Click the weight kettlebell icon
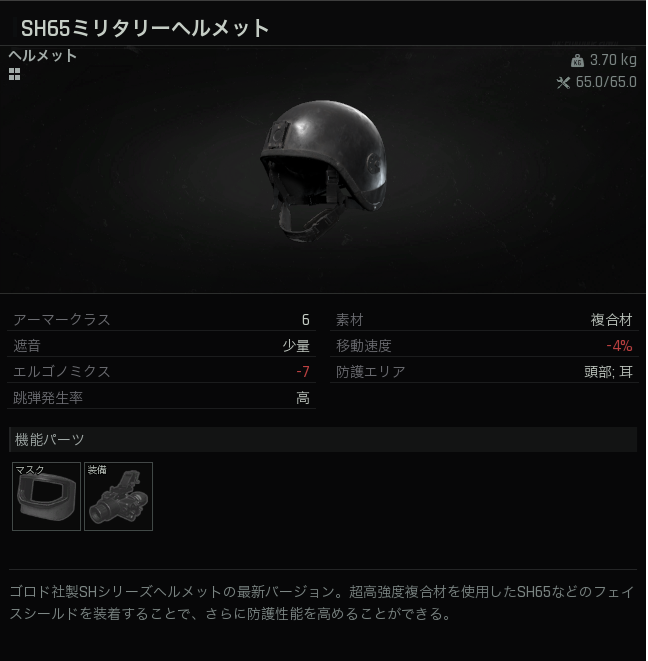 coord(578,61)
